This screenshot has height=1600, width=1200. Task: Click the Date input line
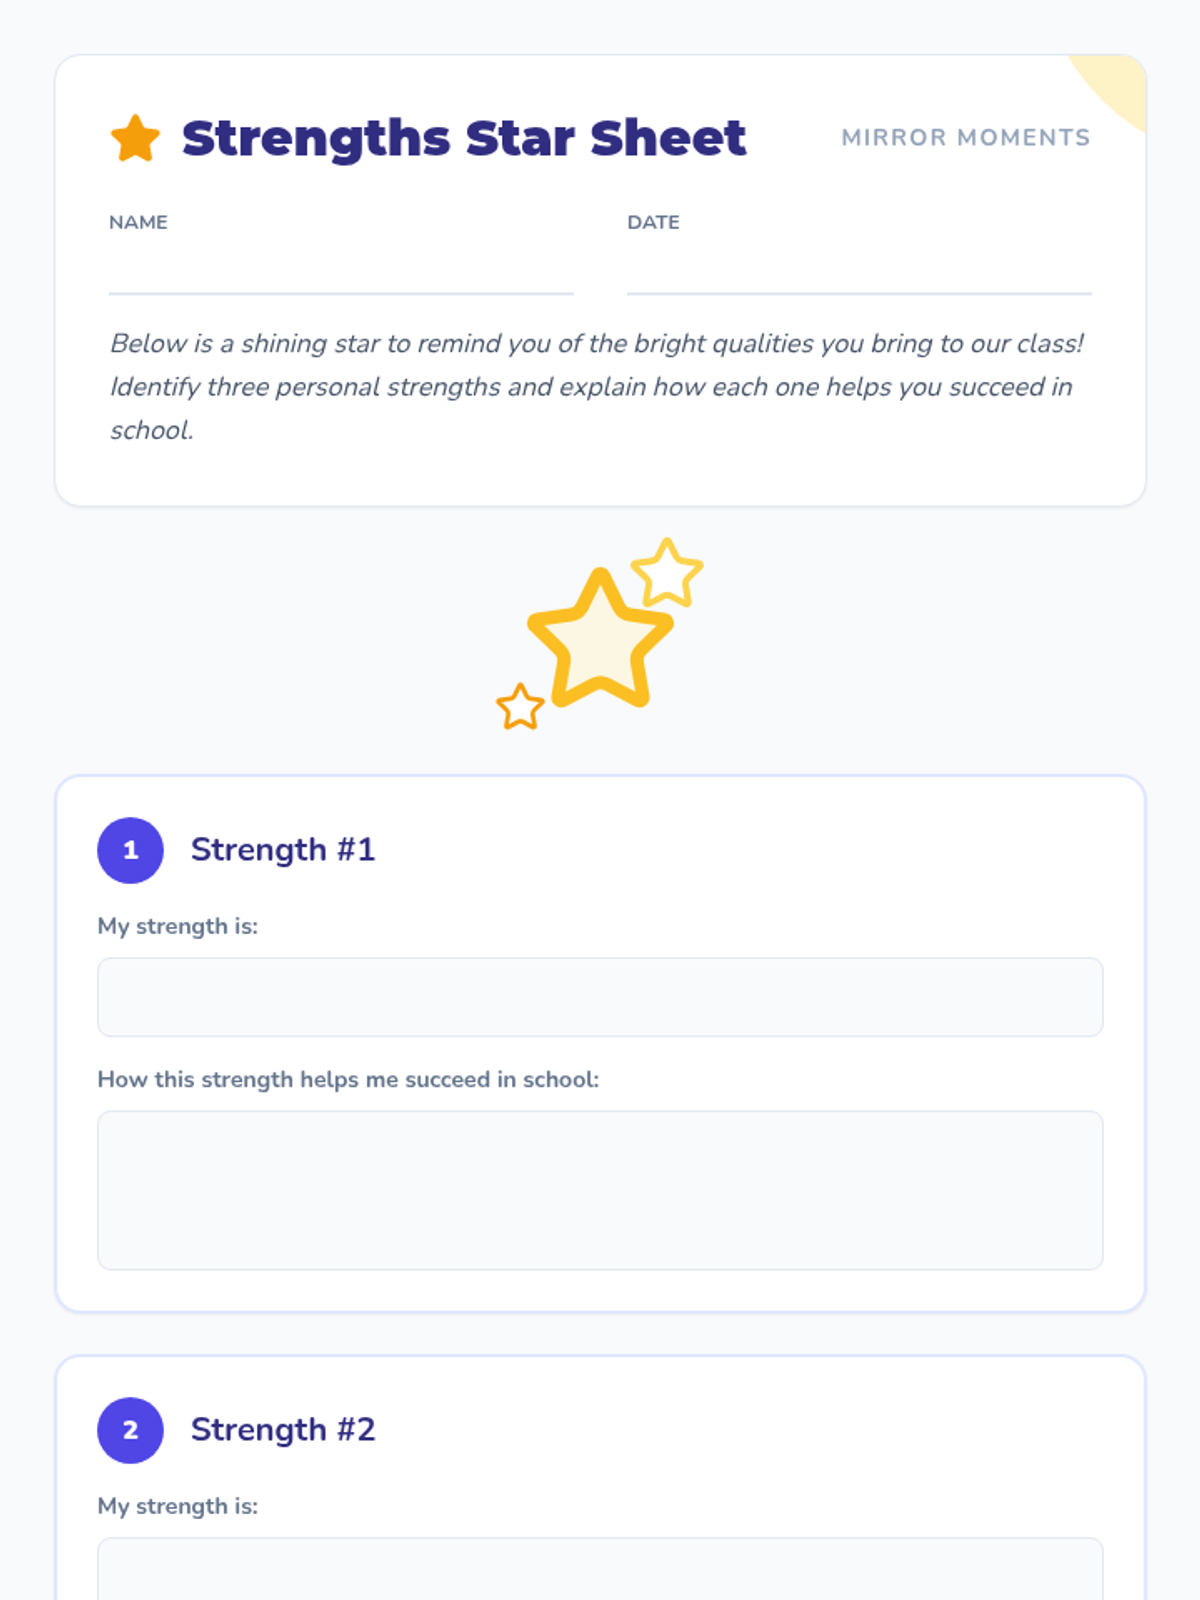tap(858, 275)
